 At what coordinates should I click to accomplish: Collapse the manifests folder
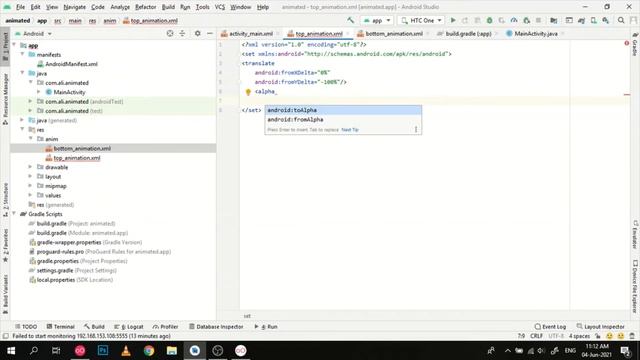coord(22,54)
